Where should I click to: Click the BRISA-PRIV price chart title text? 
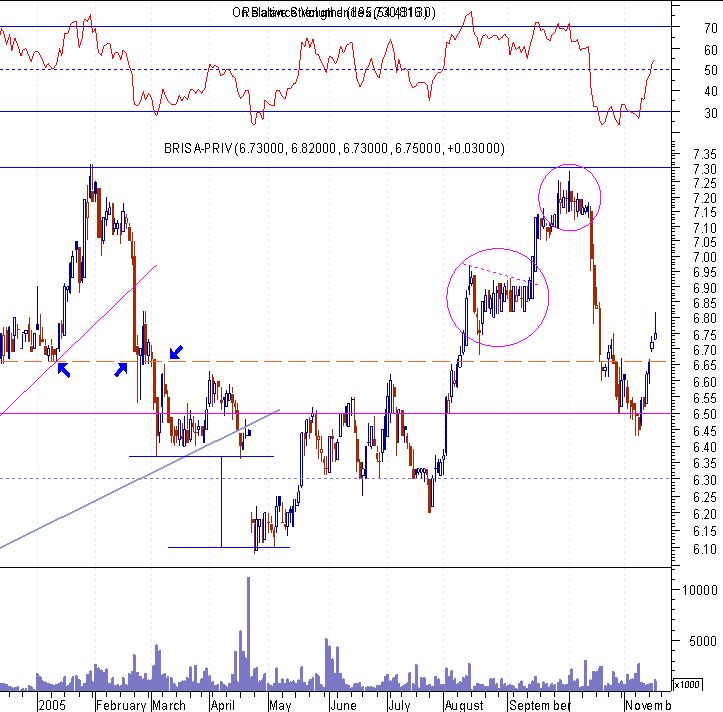[334, 148]
